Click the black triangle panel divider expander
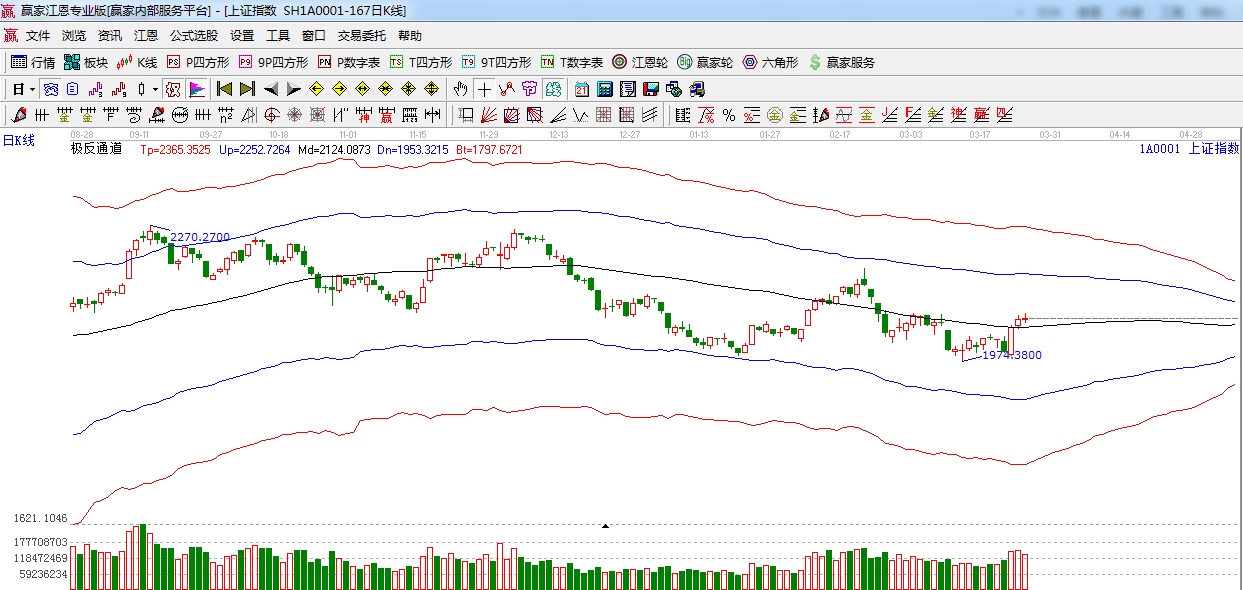The height and width of the screenshot is (590, 1243). [x=605, y=525]
